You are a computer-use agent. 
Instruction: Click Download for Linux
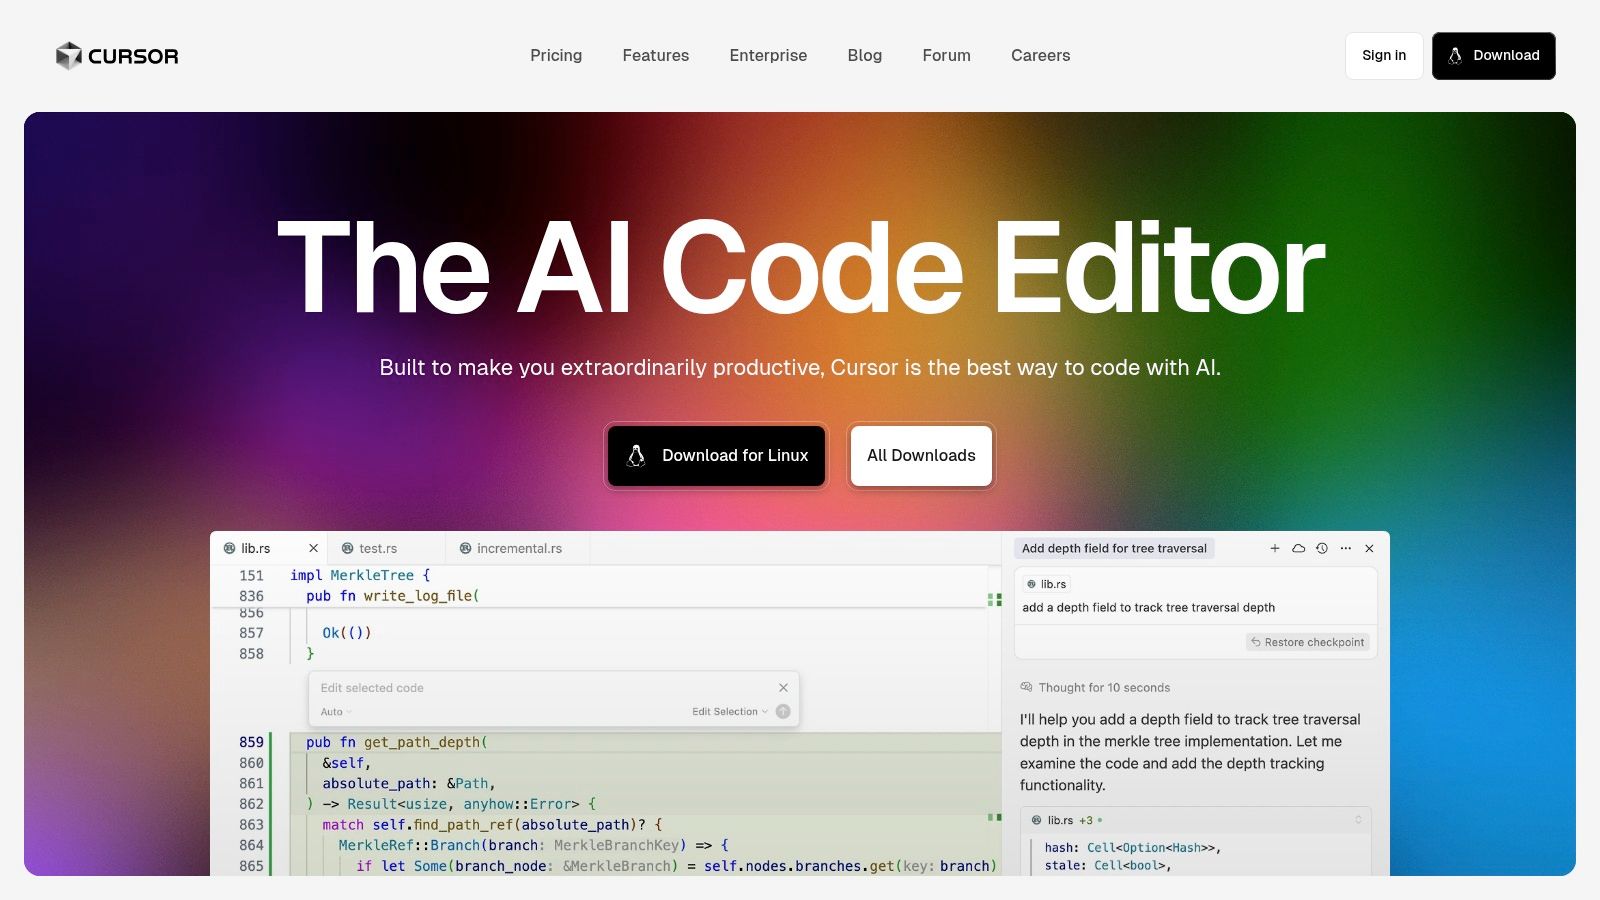[717, 456]
